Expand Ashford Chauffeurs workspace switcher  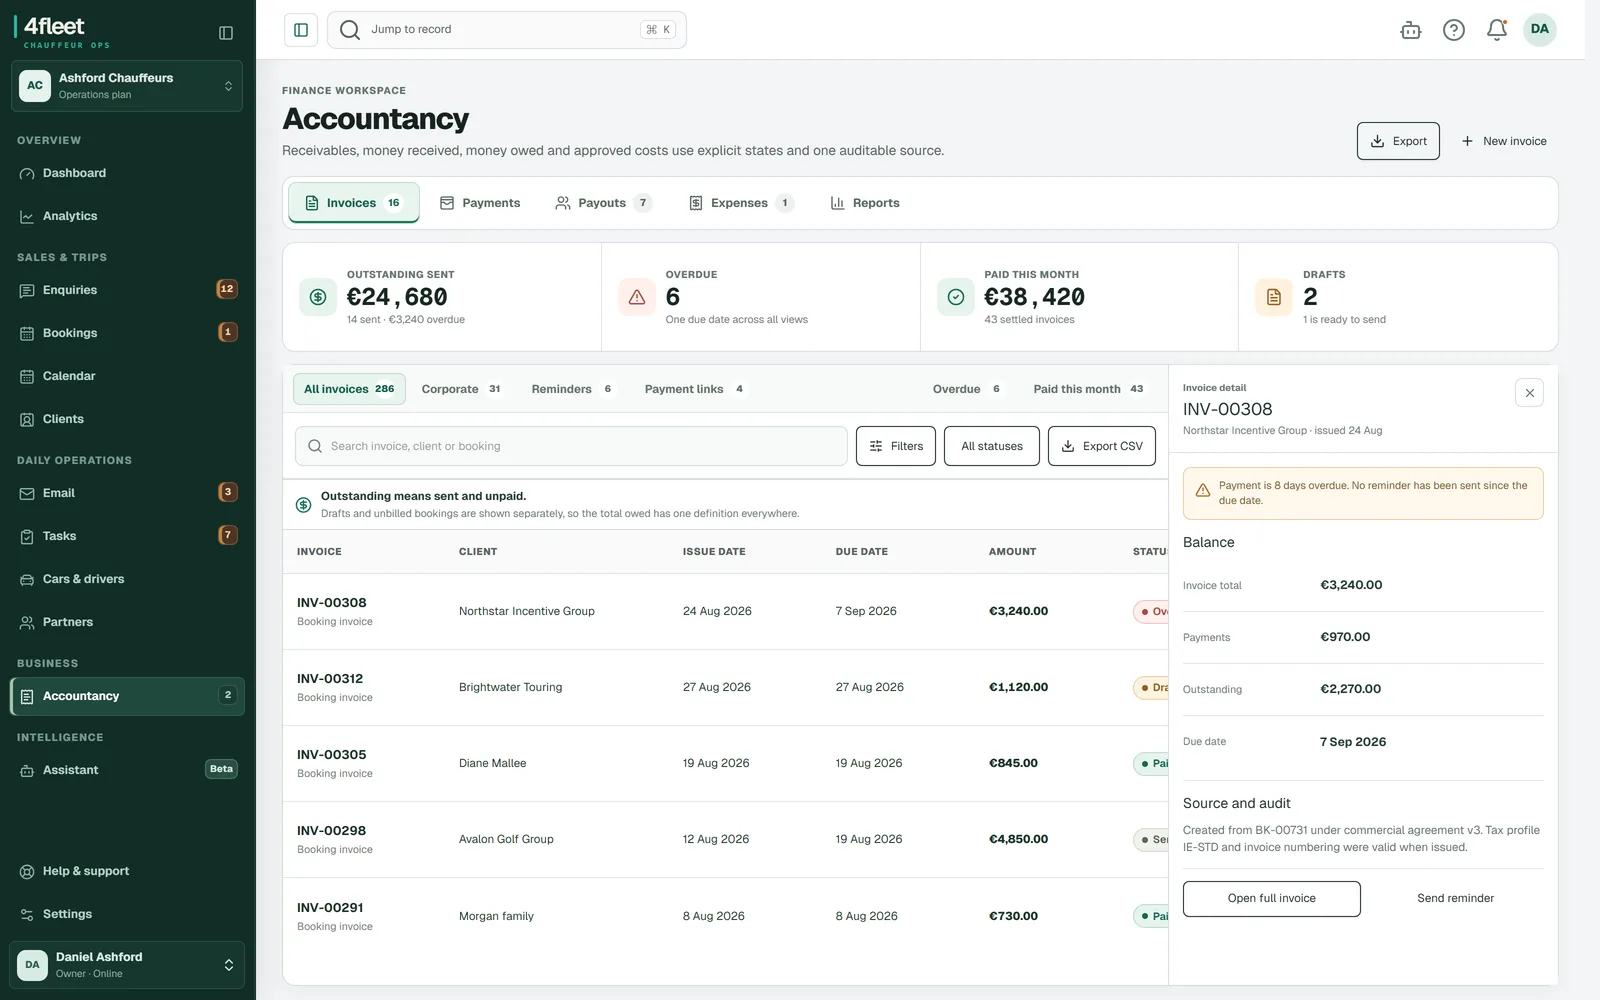(127, 86)
